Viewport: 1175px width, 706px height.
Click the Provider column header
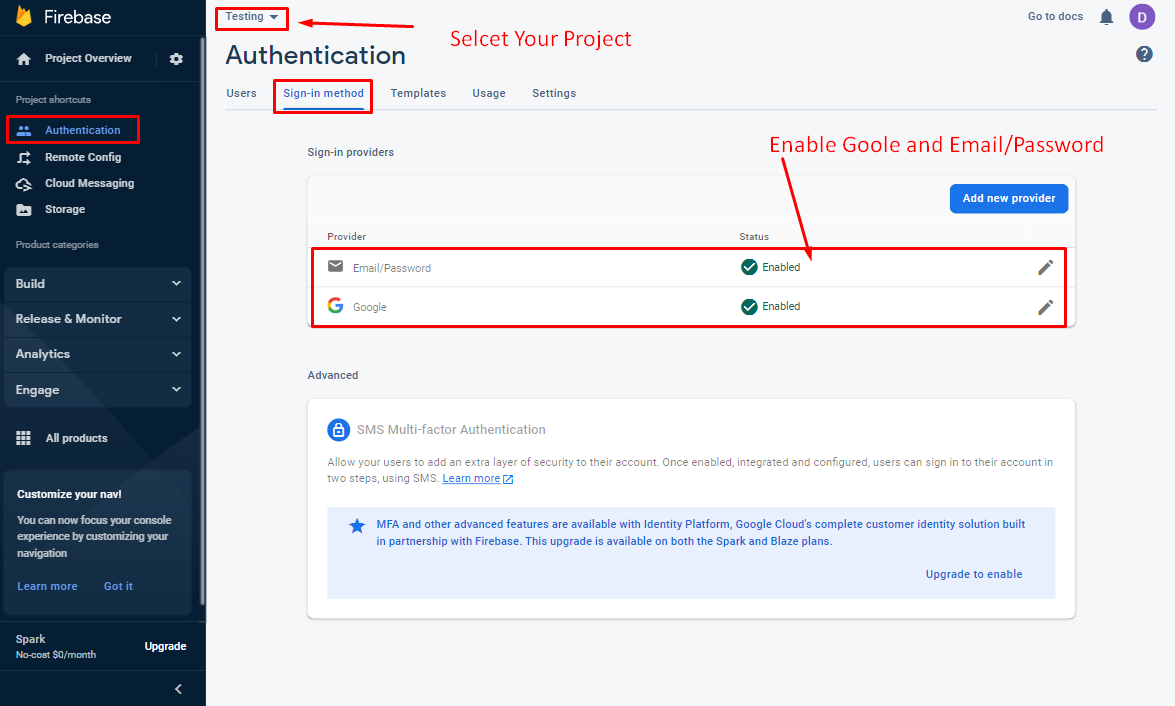click(x=346, y=237)
